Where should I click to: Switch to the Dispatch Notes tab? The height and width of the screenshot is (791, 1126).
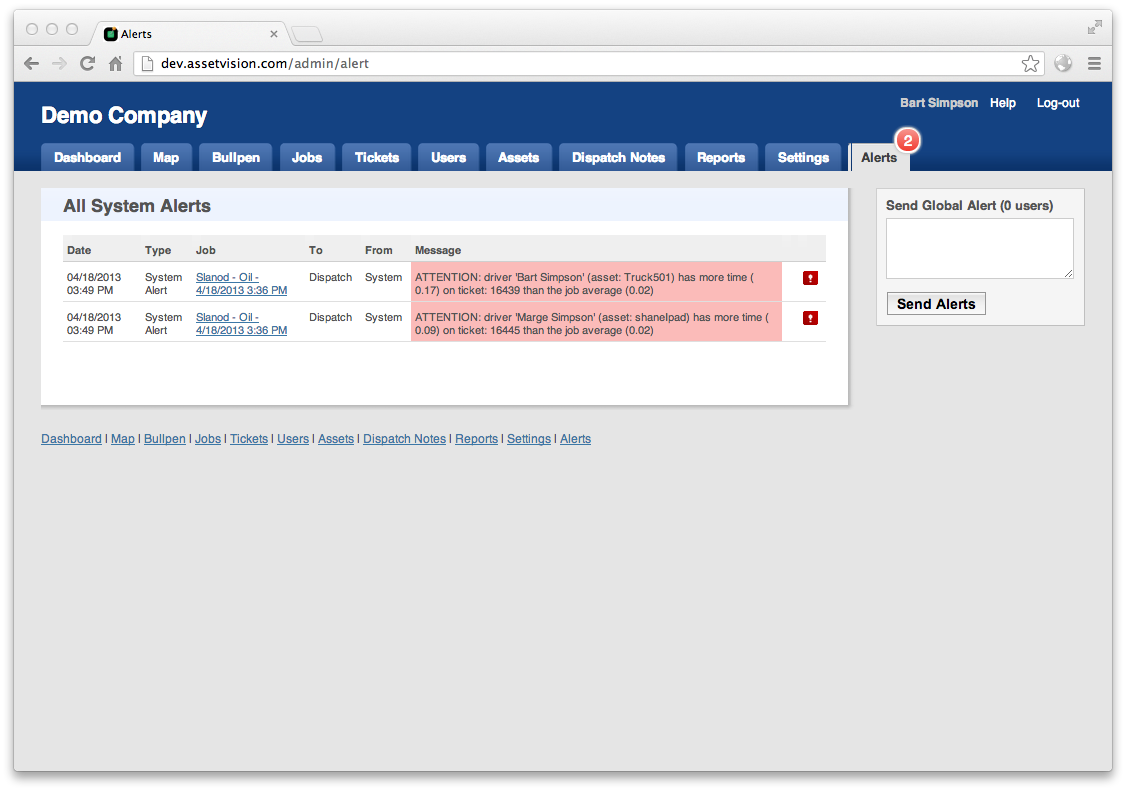click(x=618, y=158)
